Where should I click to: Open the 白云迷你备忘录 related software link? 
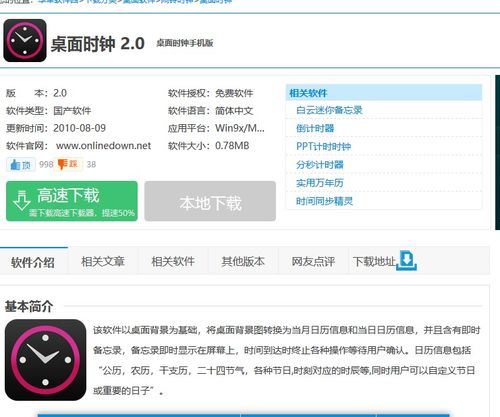[329, 110]
